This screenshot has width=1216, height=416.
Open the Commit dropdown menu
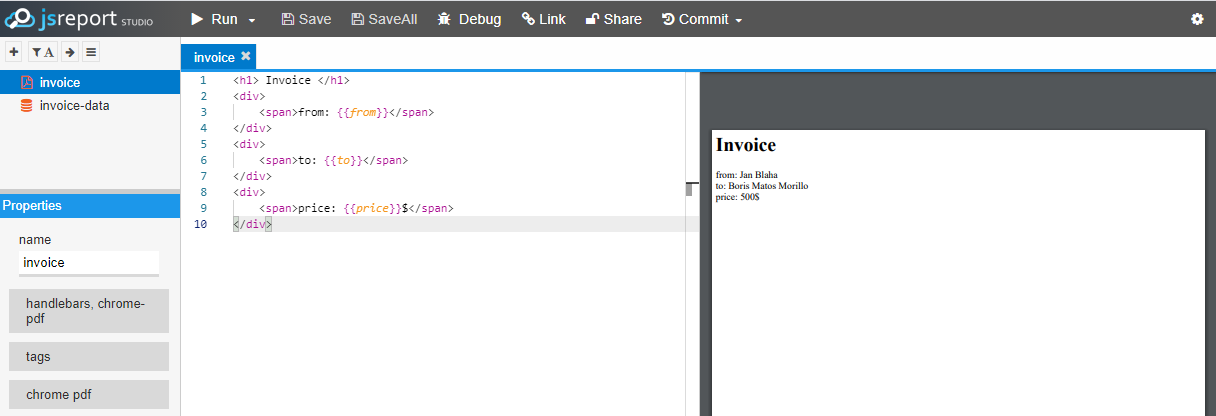[702, 19]
